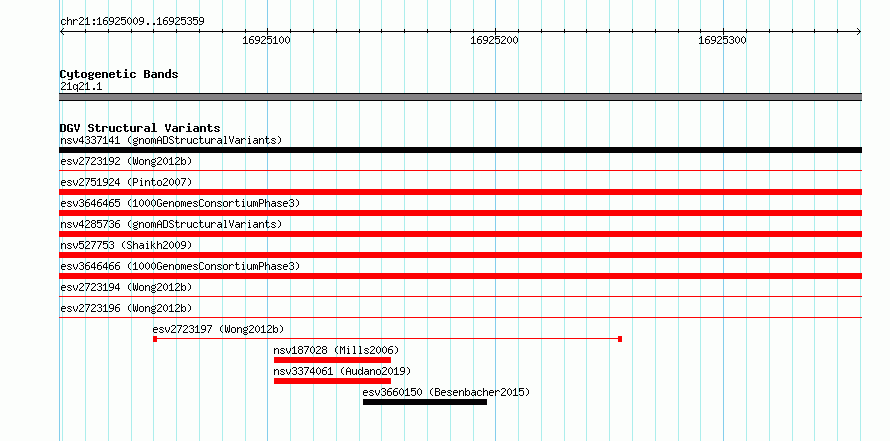
Task: Click the chr21:16925009..16925359 region label
Action: point(132,21)
